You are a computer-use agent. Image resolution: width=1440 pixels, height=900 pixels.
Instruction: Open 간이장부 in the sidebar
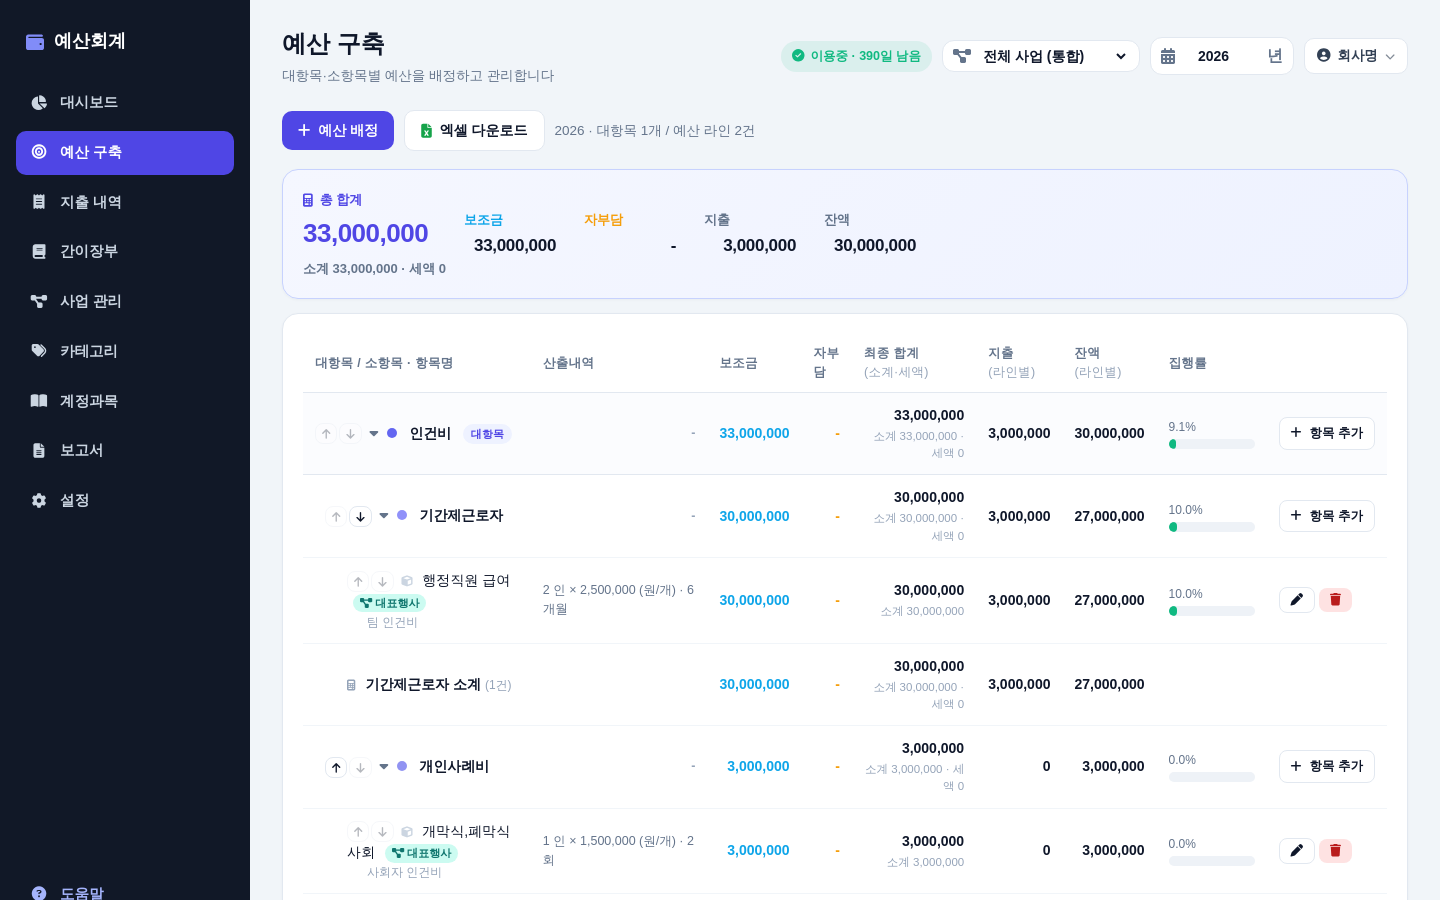[125, 251]
